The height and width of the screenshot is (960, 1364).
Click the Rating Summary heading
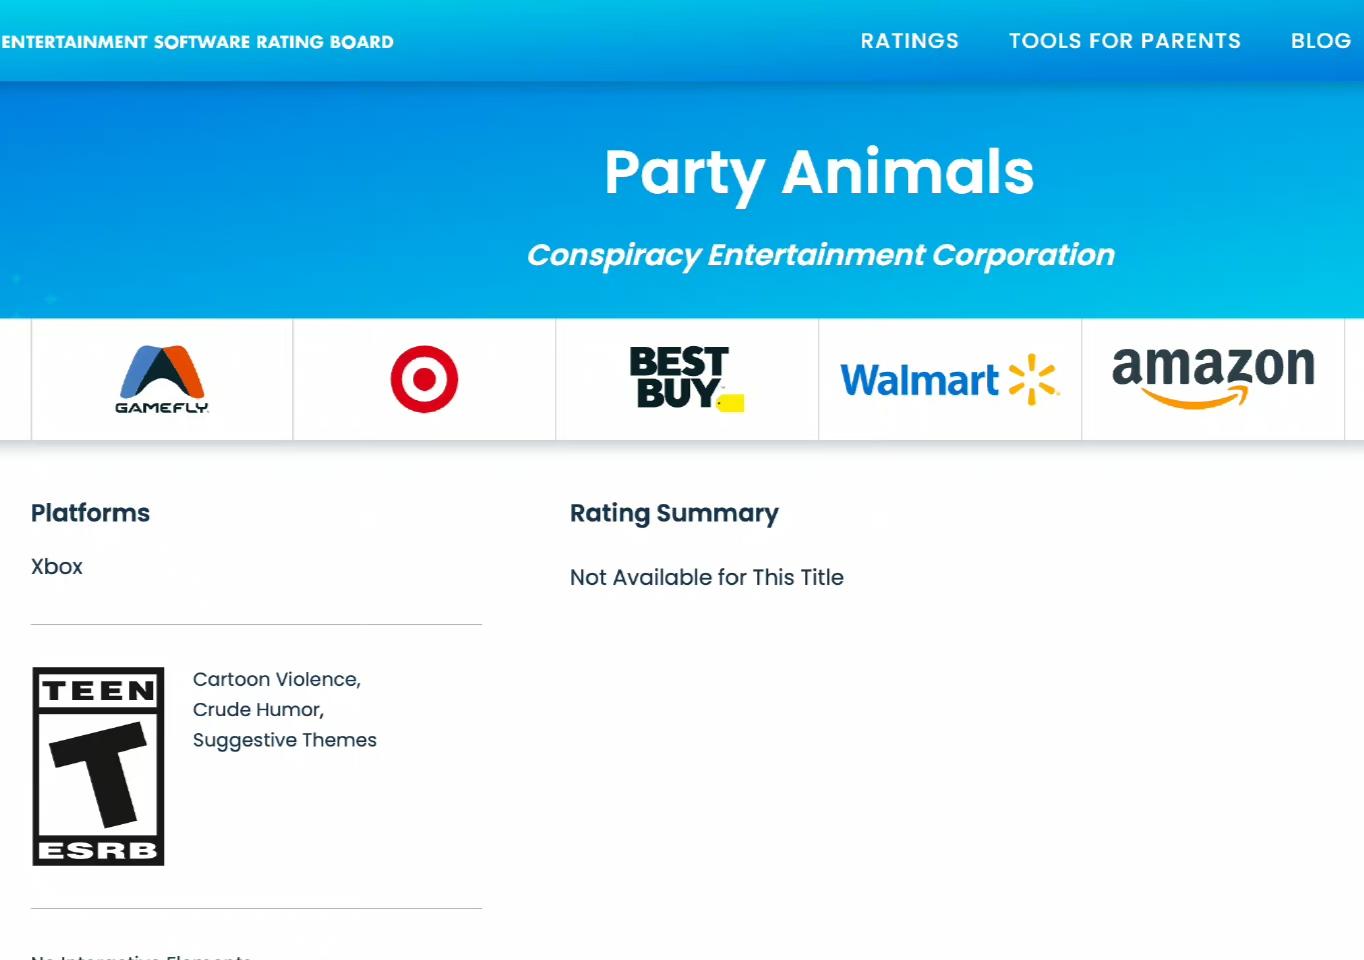[674, 514]
